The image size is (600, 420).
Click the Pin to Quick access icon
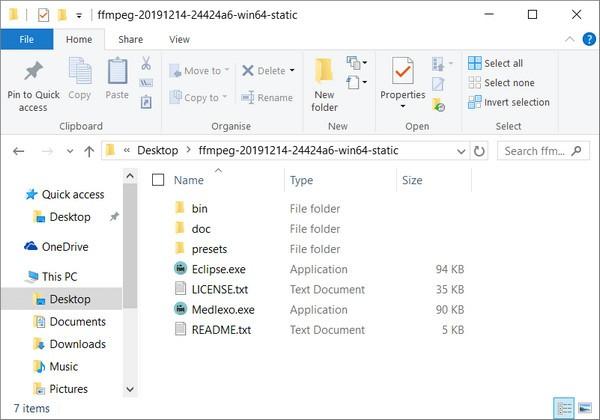pyautogui.click(x=33, y=70)
